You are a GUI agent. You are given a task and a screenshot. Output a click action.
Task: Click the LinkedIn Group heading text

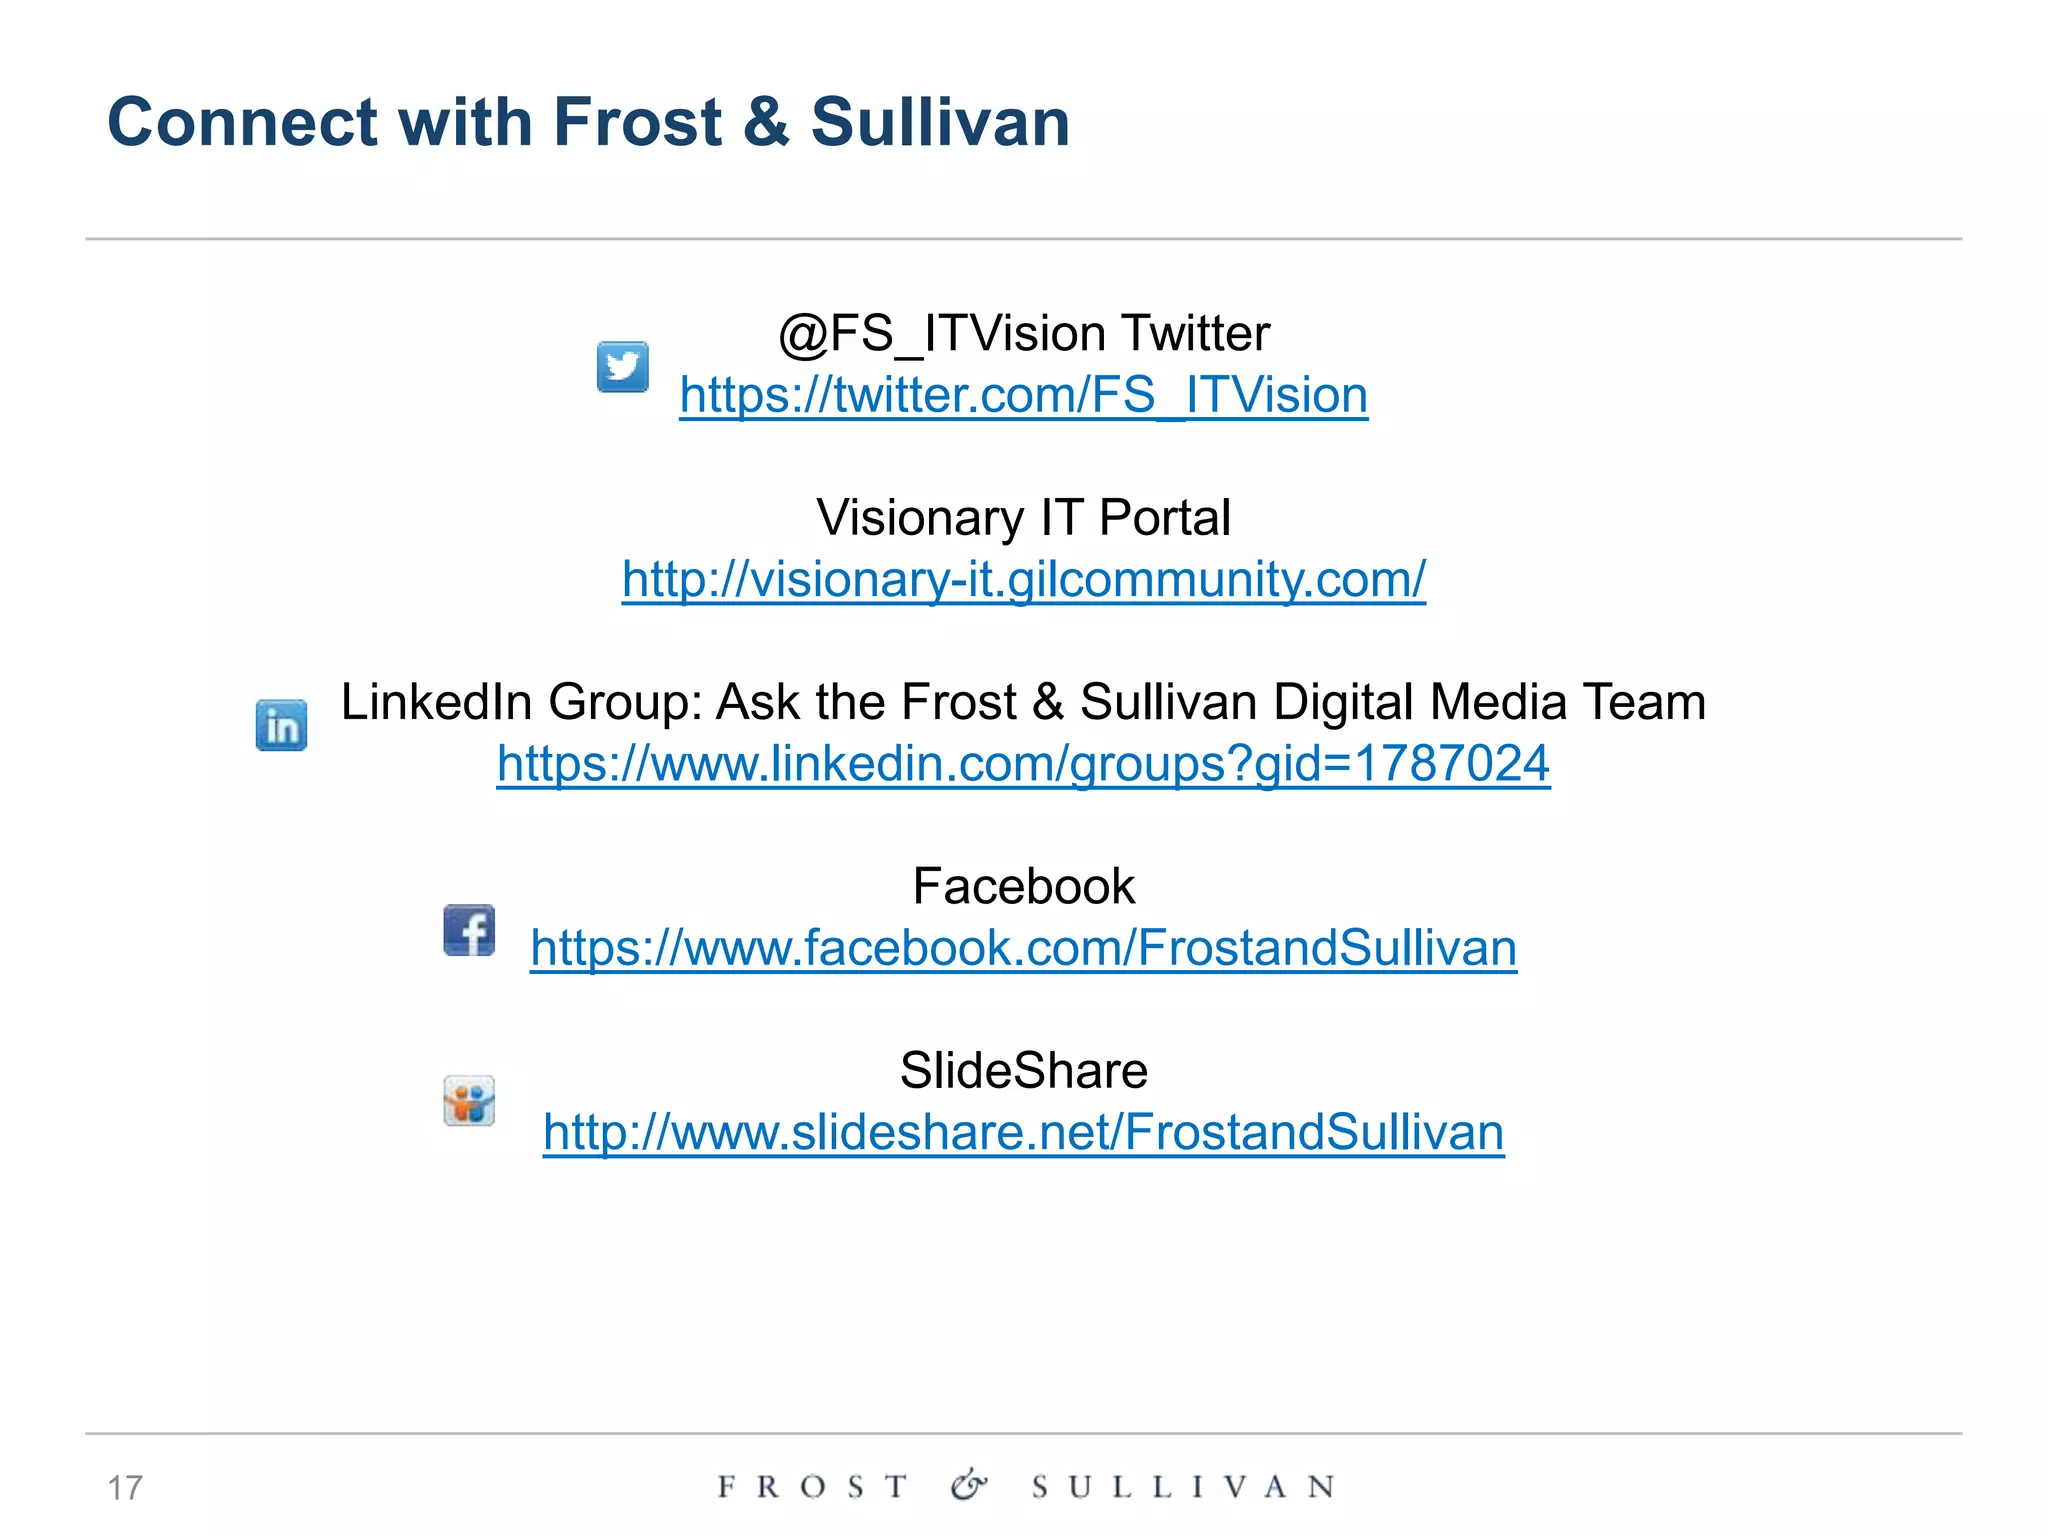tap(1023, 702)
